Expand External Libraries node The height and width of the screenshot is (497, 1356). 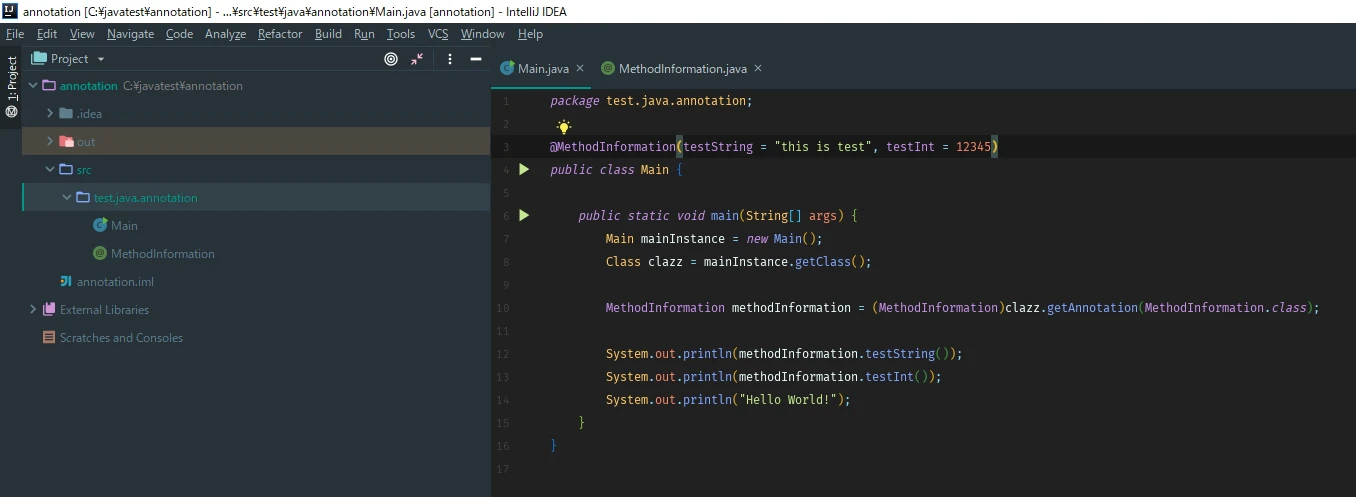click(33, 310)
